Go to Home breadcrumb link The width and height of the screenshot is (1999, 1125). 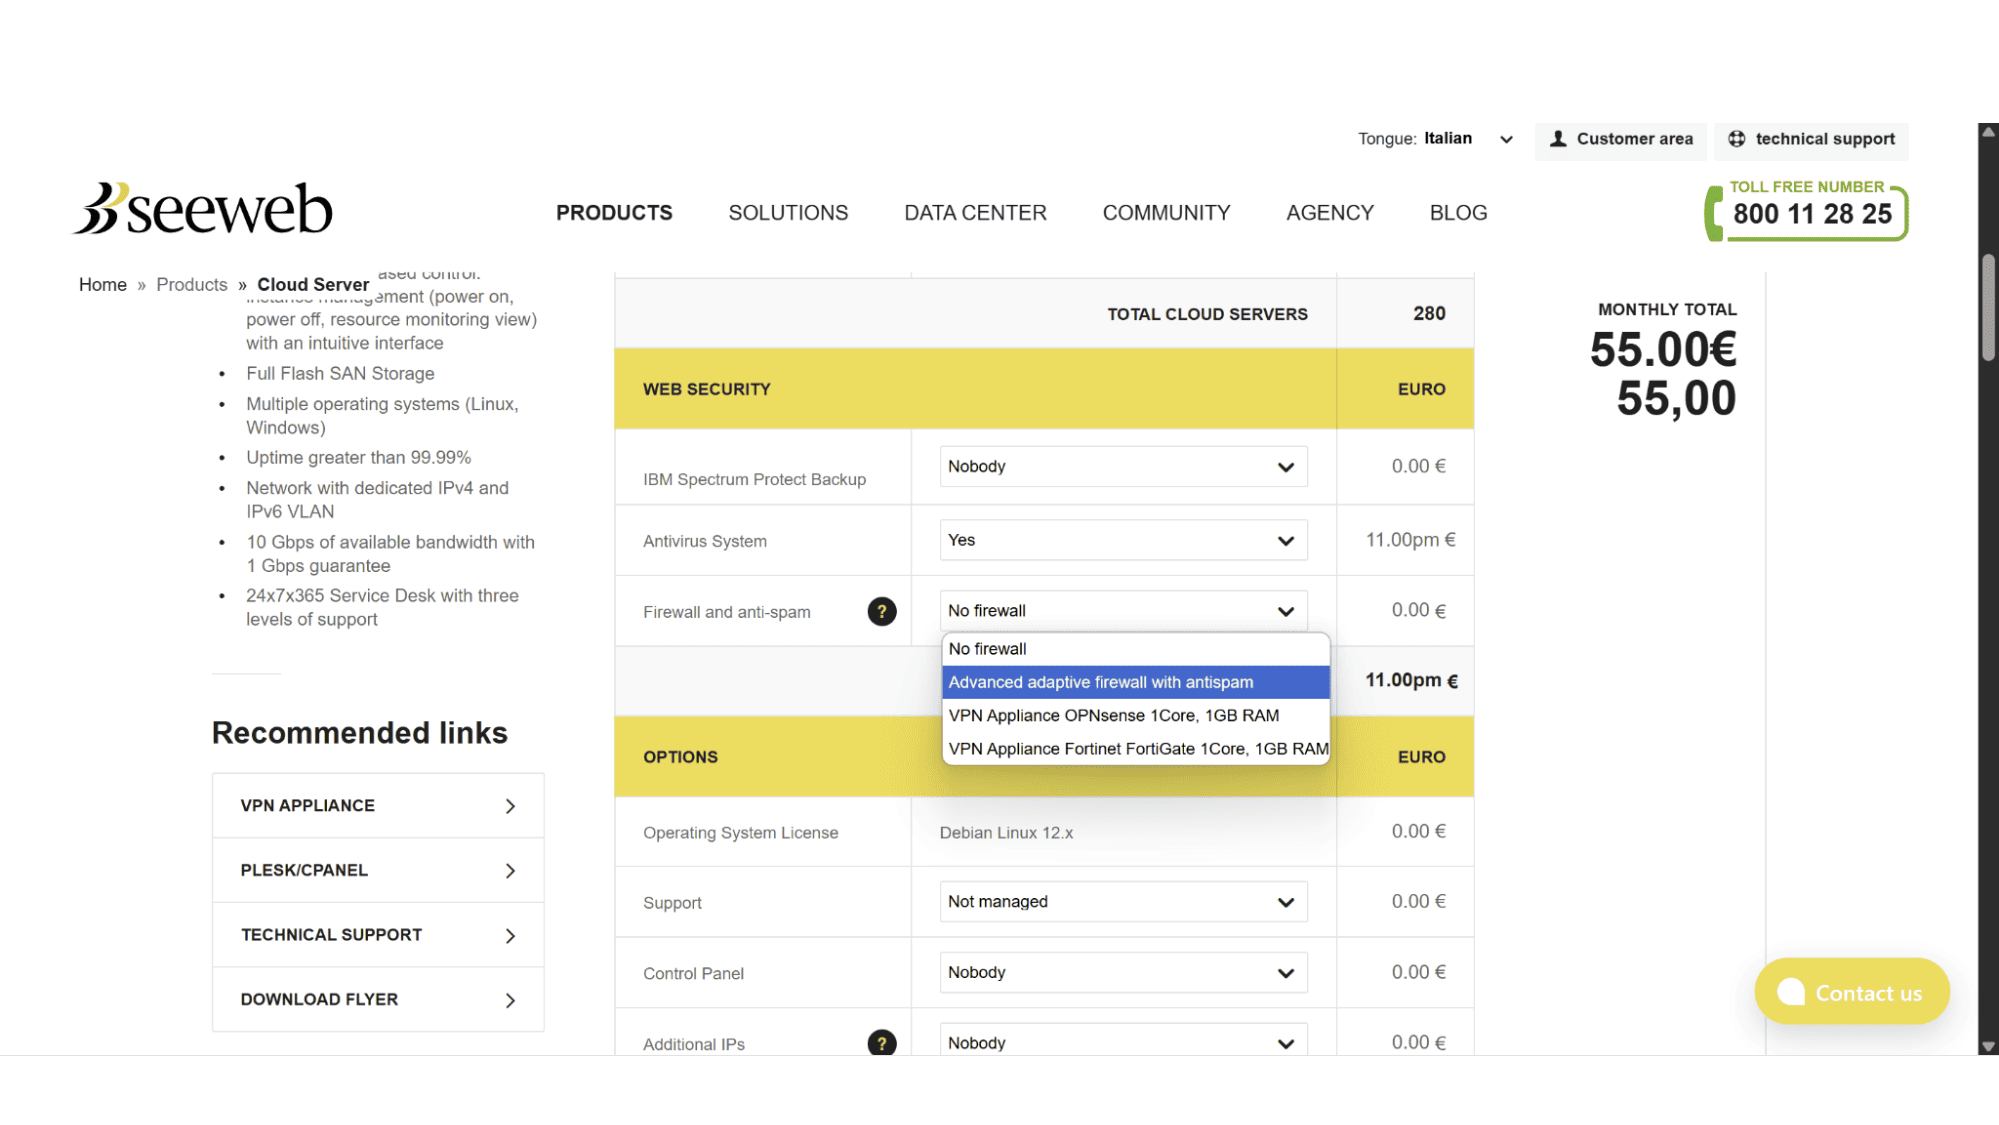[x=103, y=285]
